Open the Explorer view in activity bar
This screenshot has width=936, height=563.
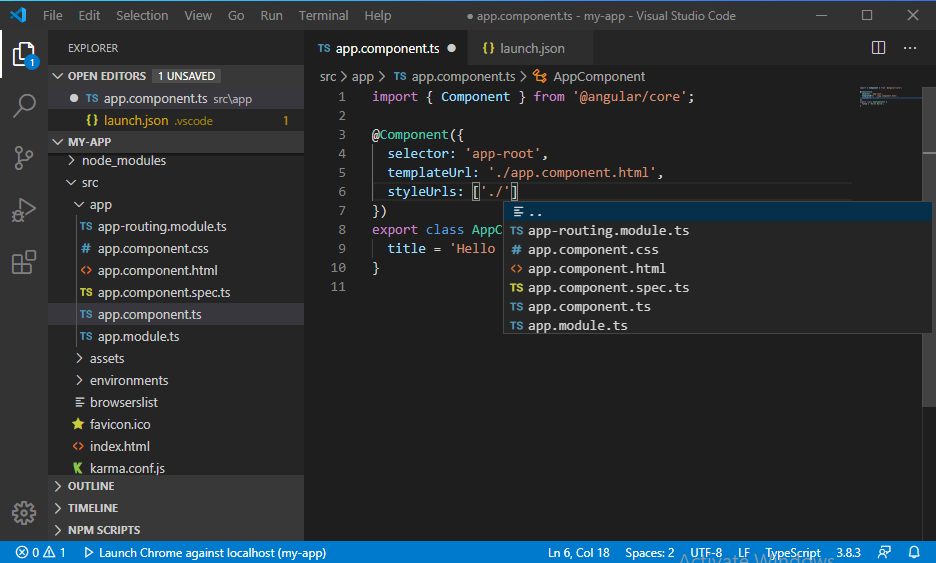(24, 55)
